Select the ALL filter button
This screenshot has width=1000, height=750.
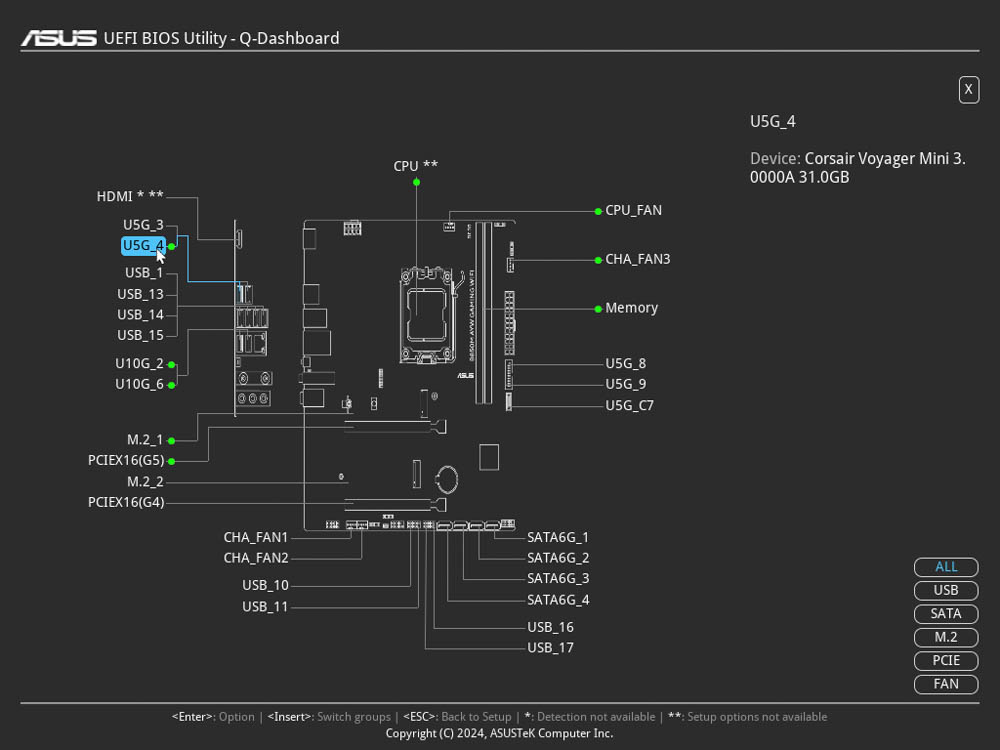coord(946,567)
